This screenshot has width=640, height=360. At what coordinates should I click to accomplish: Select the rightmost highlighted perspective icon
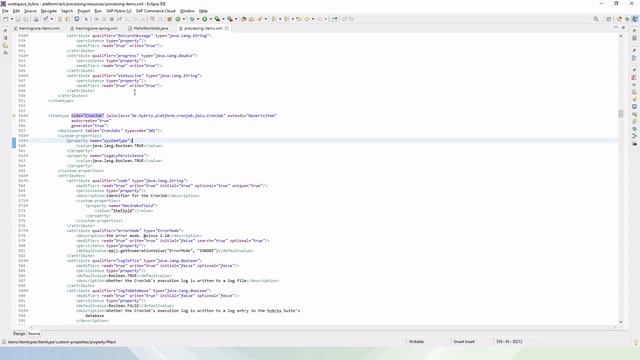pos(635,19)
